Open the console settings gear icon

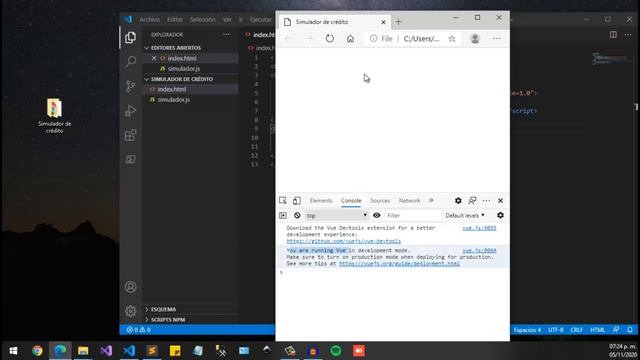pyautogui.click(x=500, y=215)
